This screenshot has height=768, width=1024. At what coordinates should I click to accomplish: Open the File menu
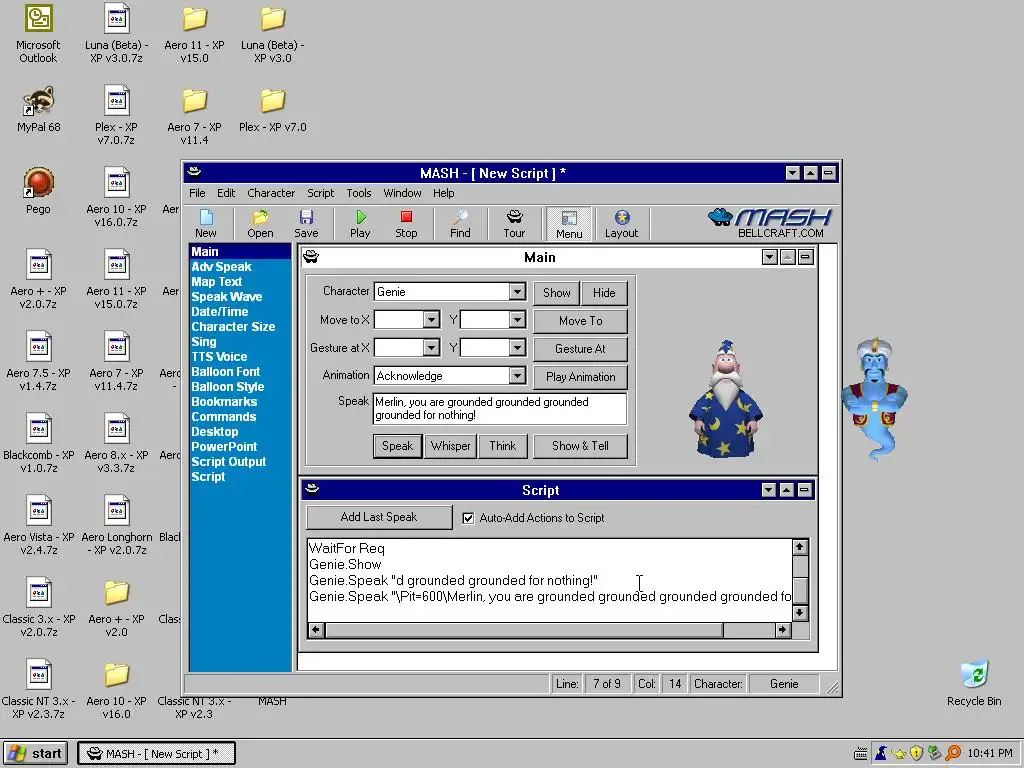tap(197, 193)
